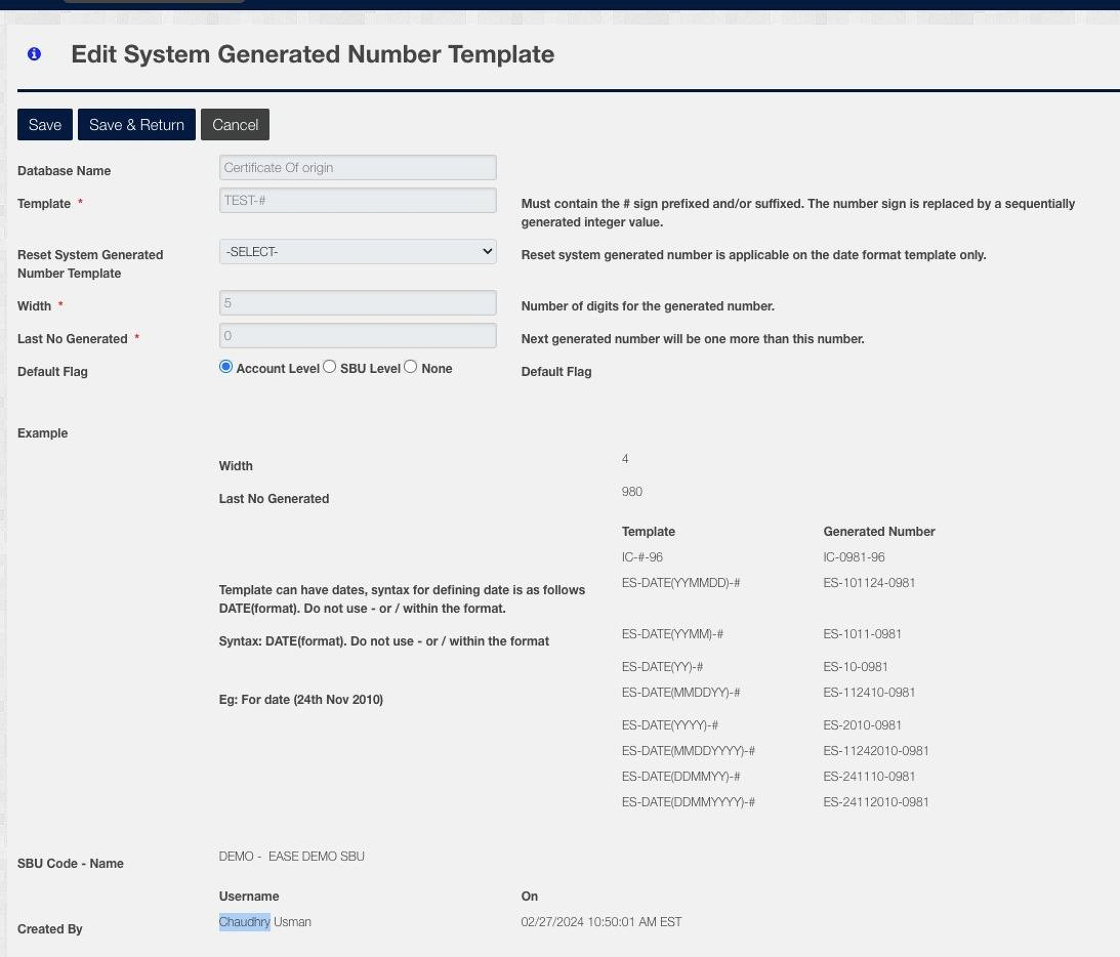Select Account Level radio button
Image resolution: width=1120 pixels, height=957 pixels.
[226, 367]
